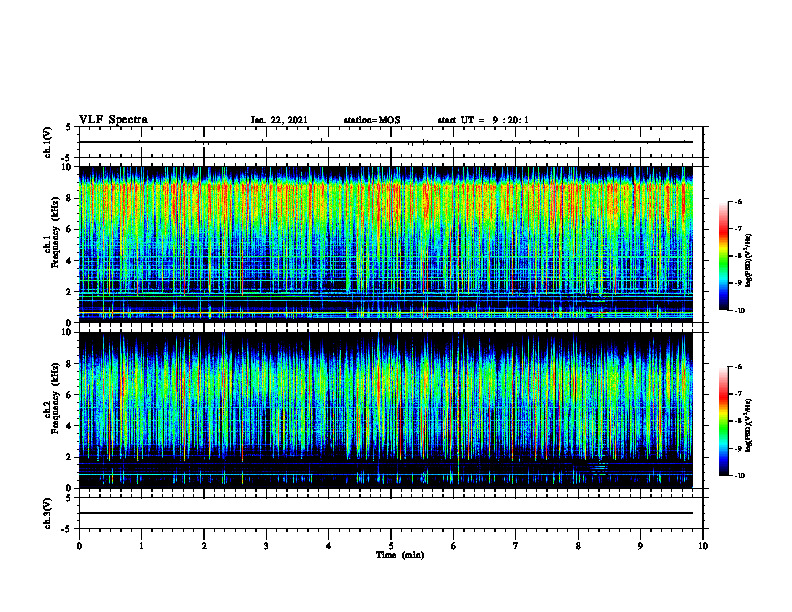Image resolution: width=792 pixels, height=612 pixels.
Task: Click the ch.2 spectrogram color scale bar
Action: 724,421
